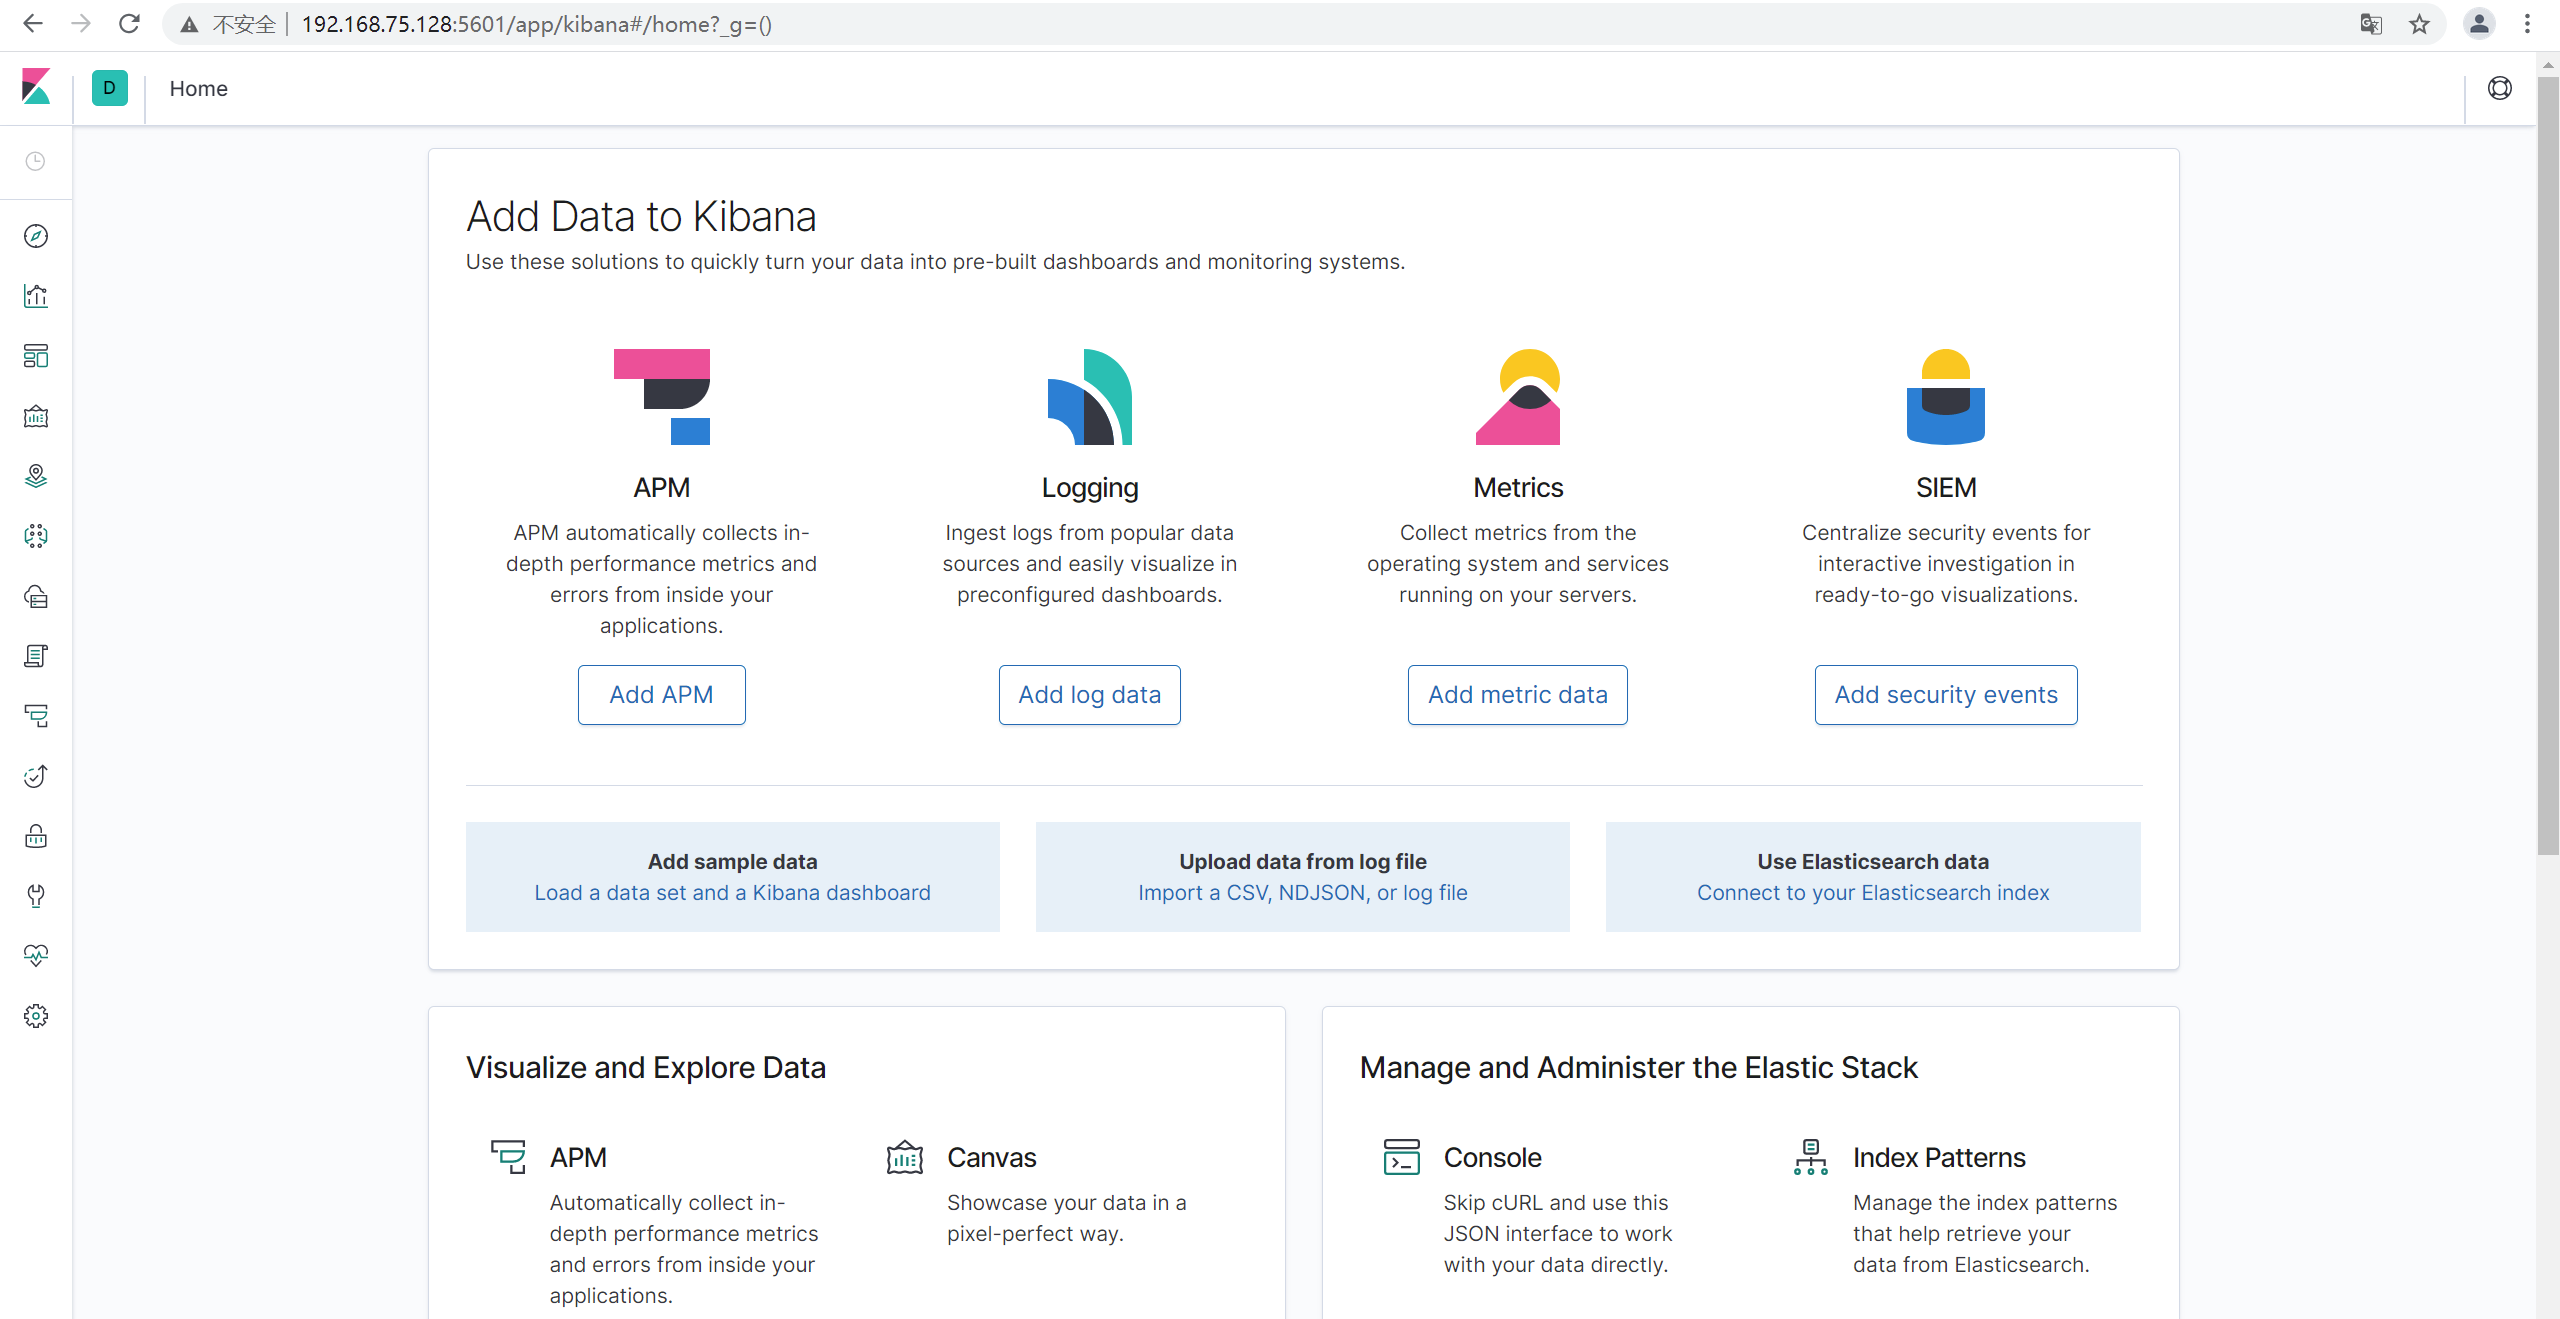Screen dimensions: 2560x1319
Task: Click the Add security events button
Action: [1945, 695]
